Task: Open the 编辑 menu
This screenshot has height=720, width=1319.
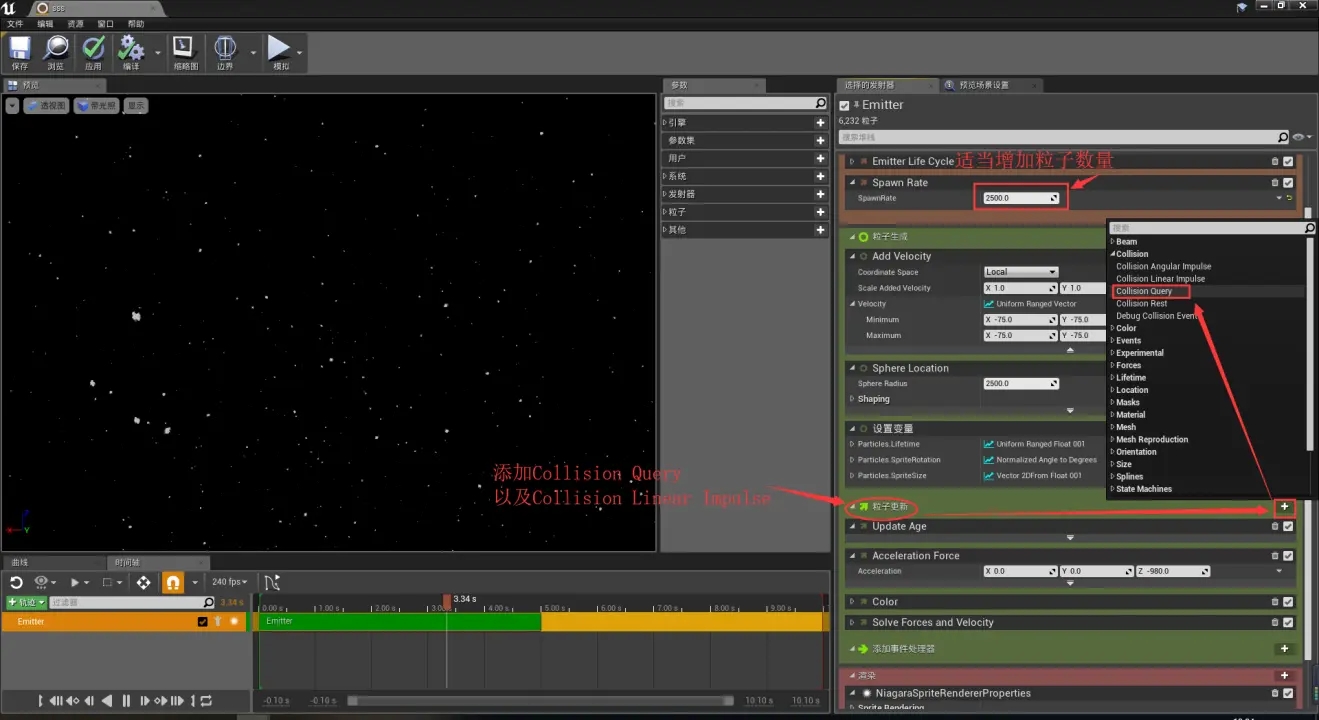Action: point(46,23)
